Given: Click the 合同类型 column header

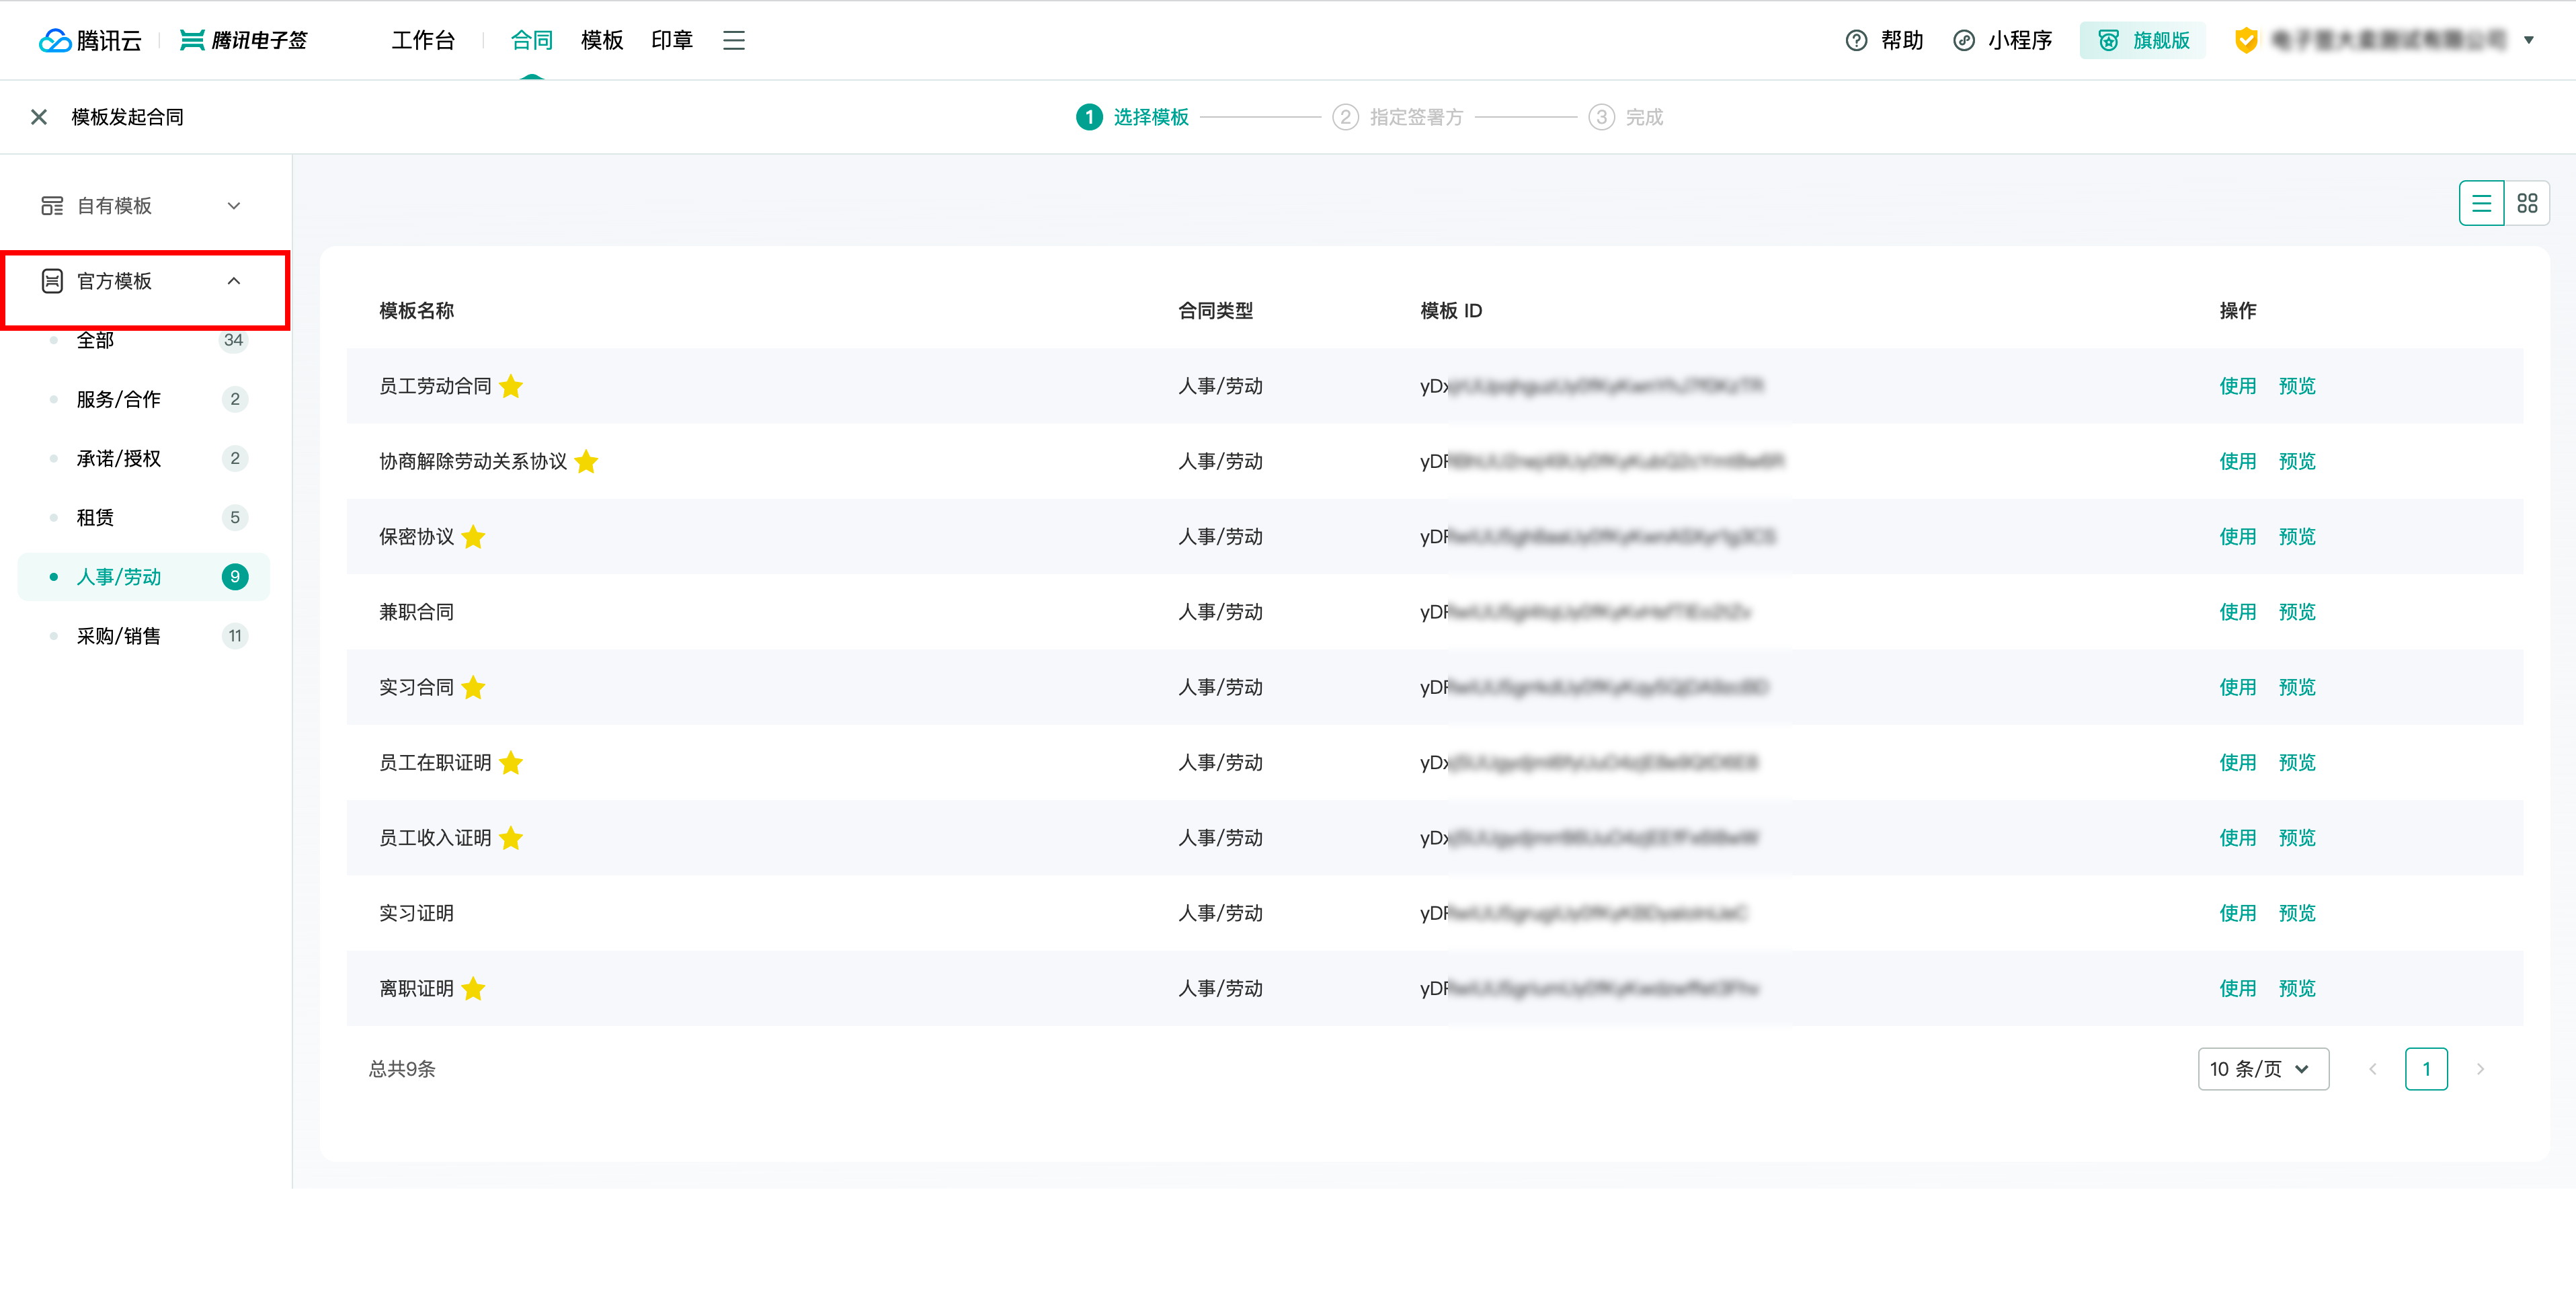Looking at the screenshot, I should pos(1215,311).
